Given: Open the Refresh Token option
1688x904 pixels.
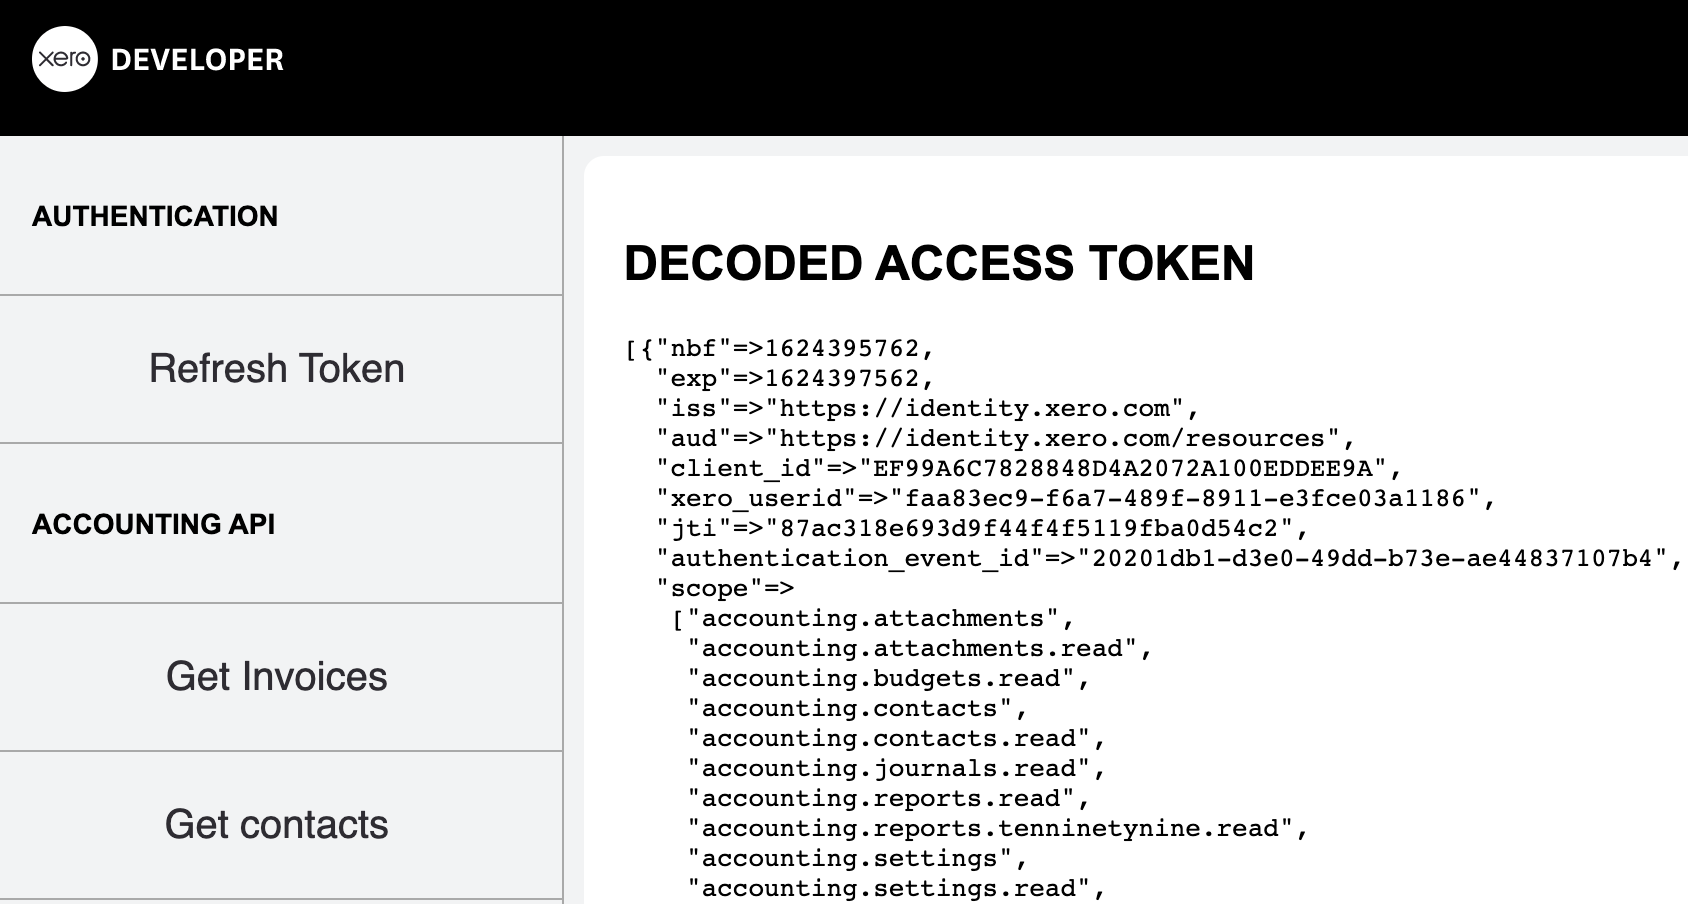Looking at the screenshot, I should coord(281,369).
